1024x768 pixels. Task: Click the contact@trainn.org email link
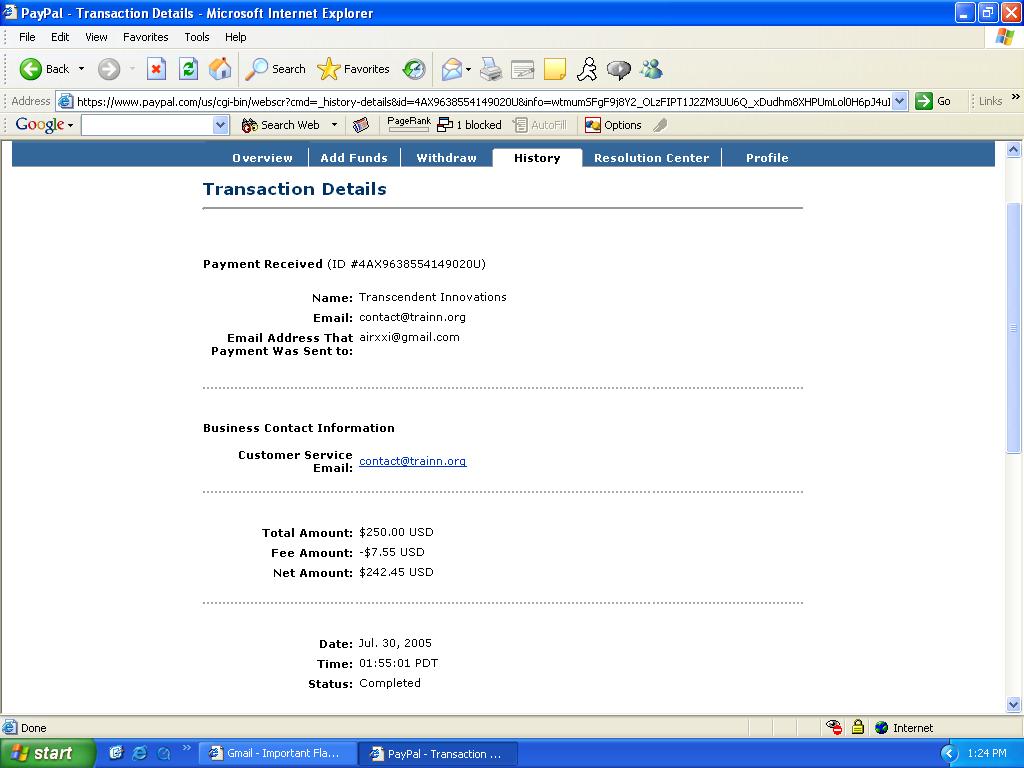413,461
